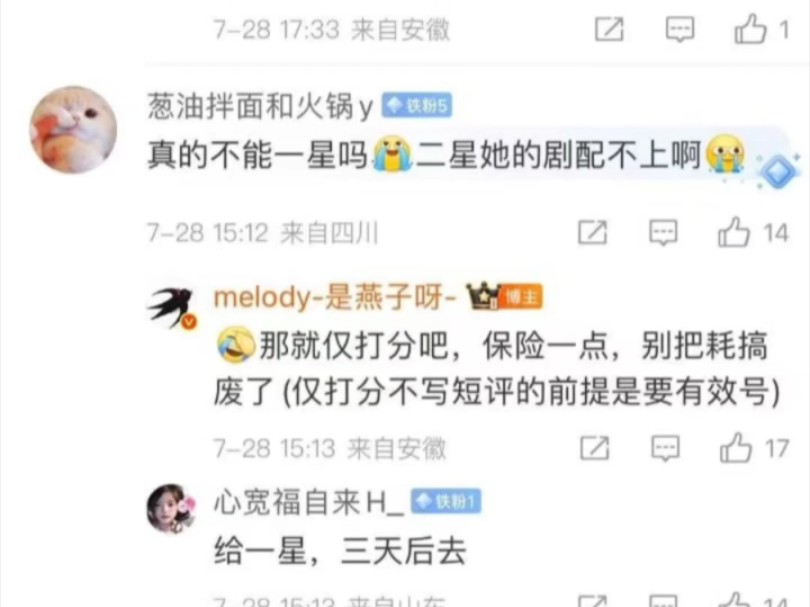The height and width of the screenshot is (607, 810).
Task: Like melody-是燕子呀-'s reply with 17 likes
Action: 736,447
